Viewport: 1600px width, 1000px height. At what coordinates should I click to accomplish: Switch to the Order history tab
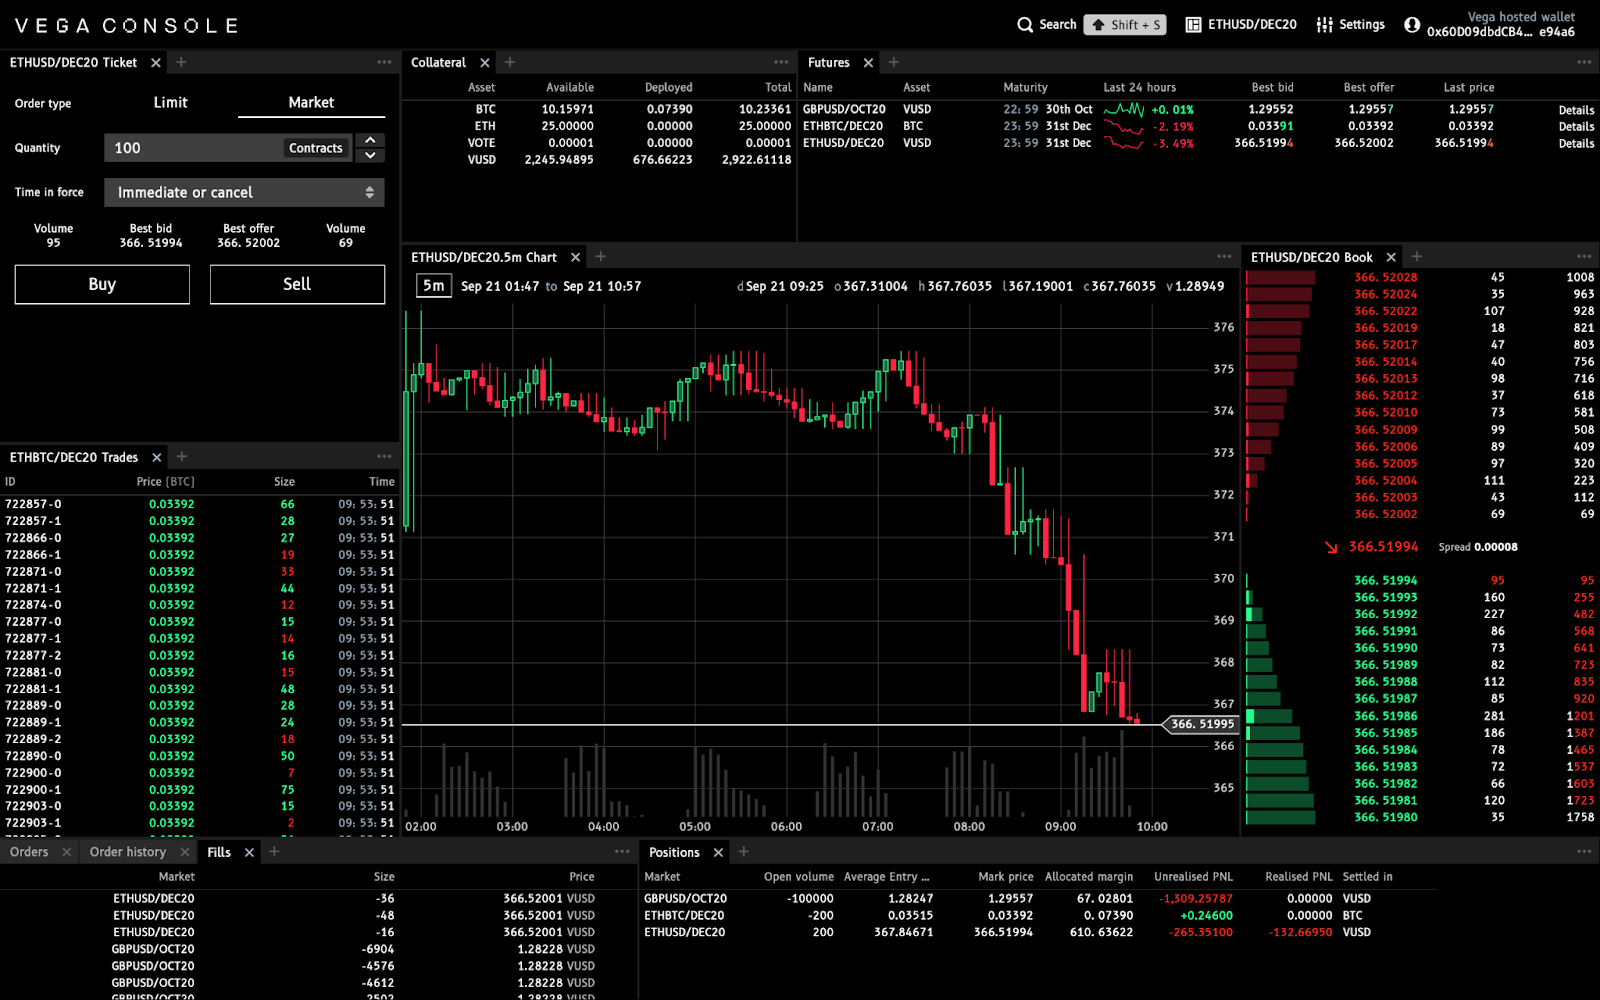click(x=128, y=852)
